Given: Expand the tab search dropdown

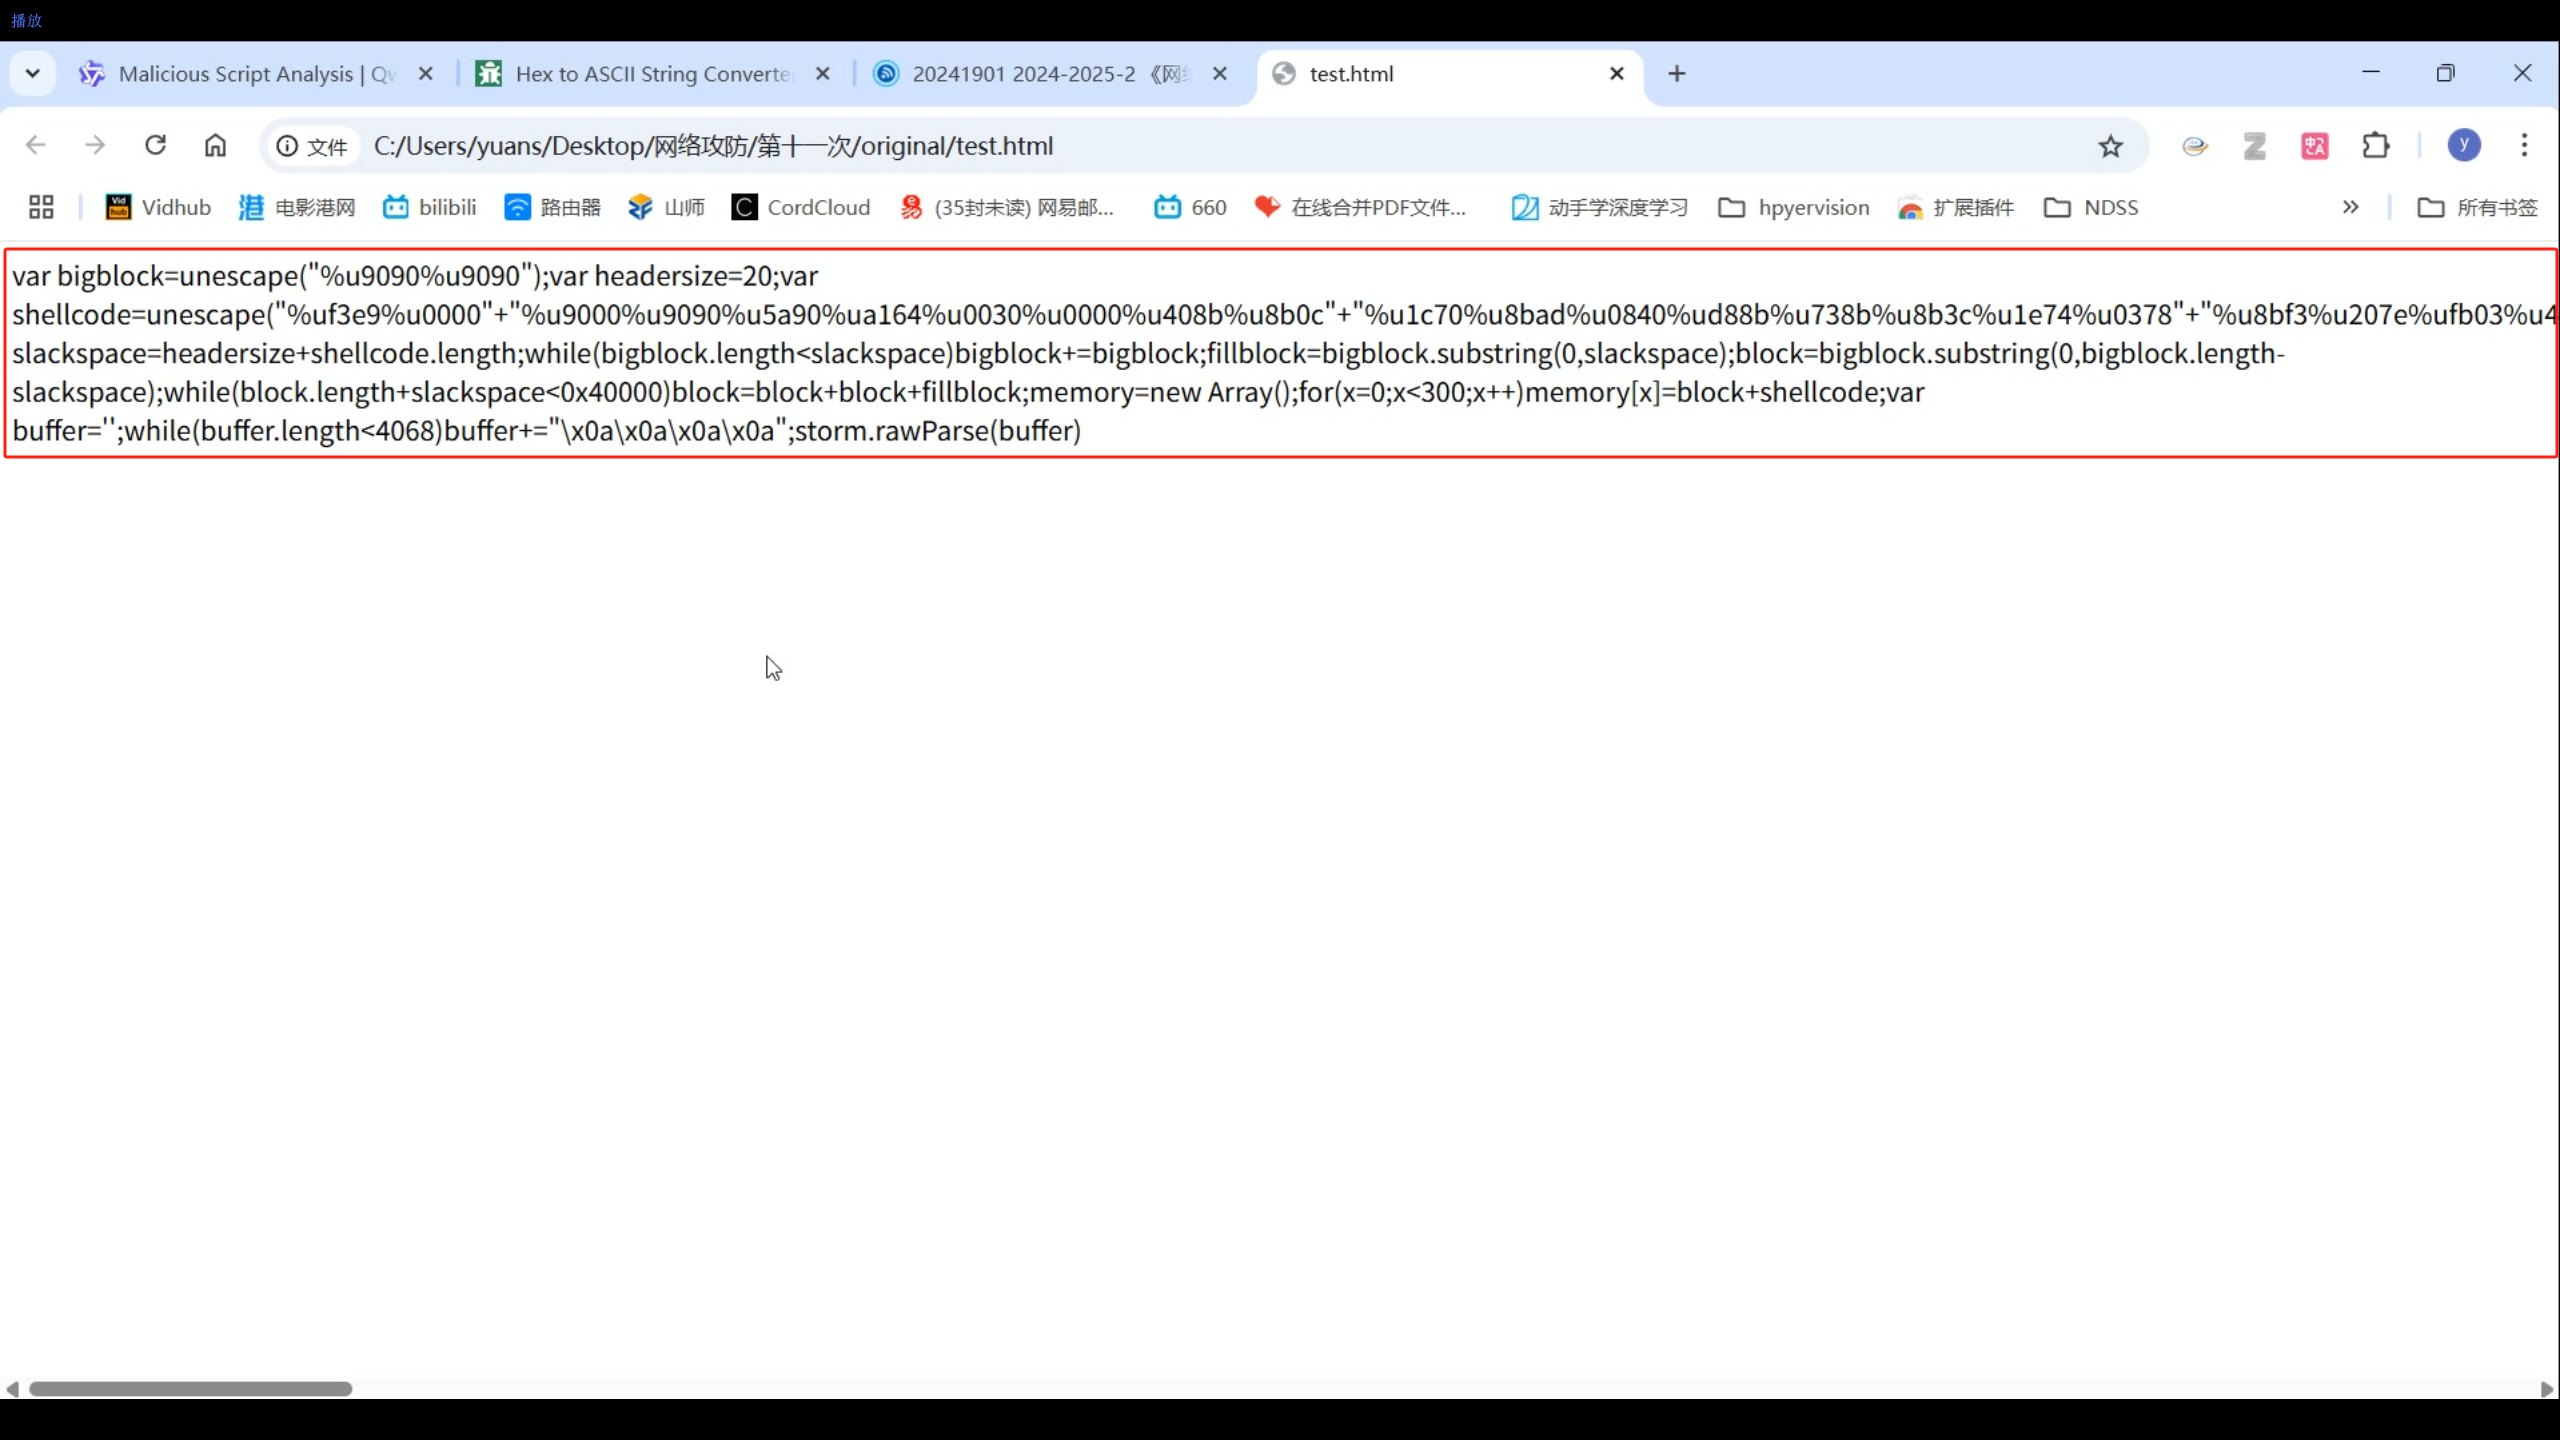Looking at the screenshot, I should click(32, 73).
